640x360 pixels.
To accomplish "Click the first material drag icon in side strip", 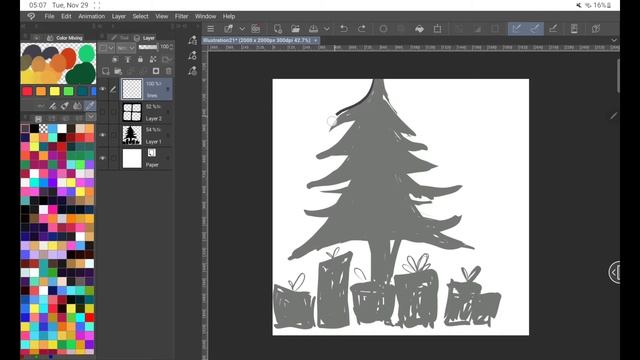I will (193, 40).
